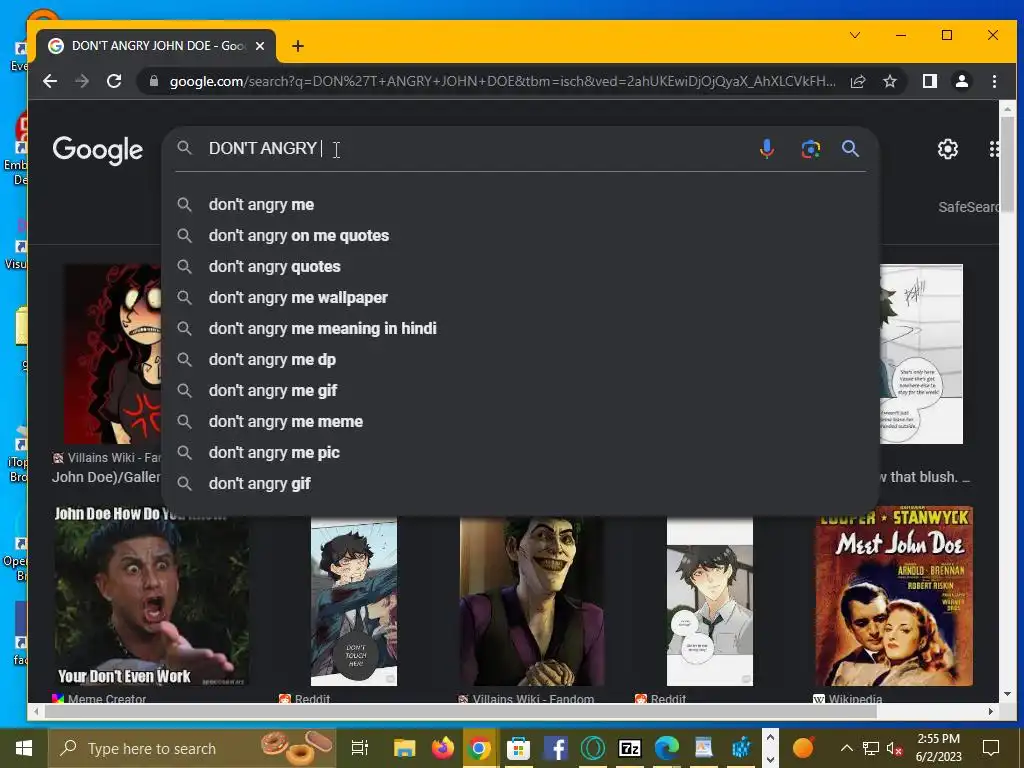Launch Microsoft Edge from the taskbar
Screen dimensions: 1024x768
click(x=667, y=748)
